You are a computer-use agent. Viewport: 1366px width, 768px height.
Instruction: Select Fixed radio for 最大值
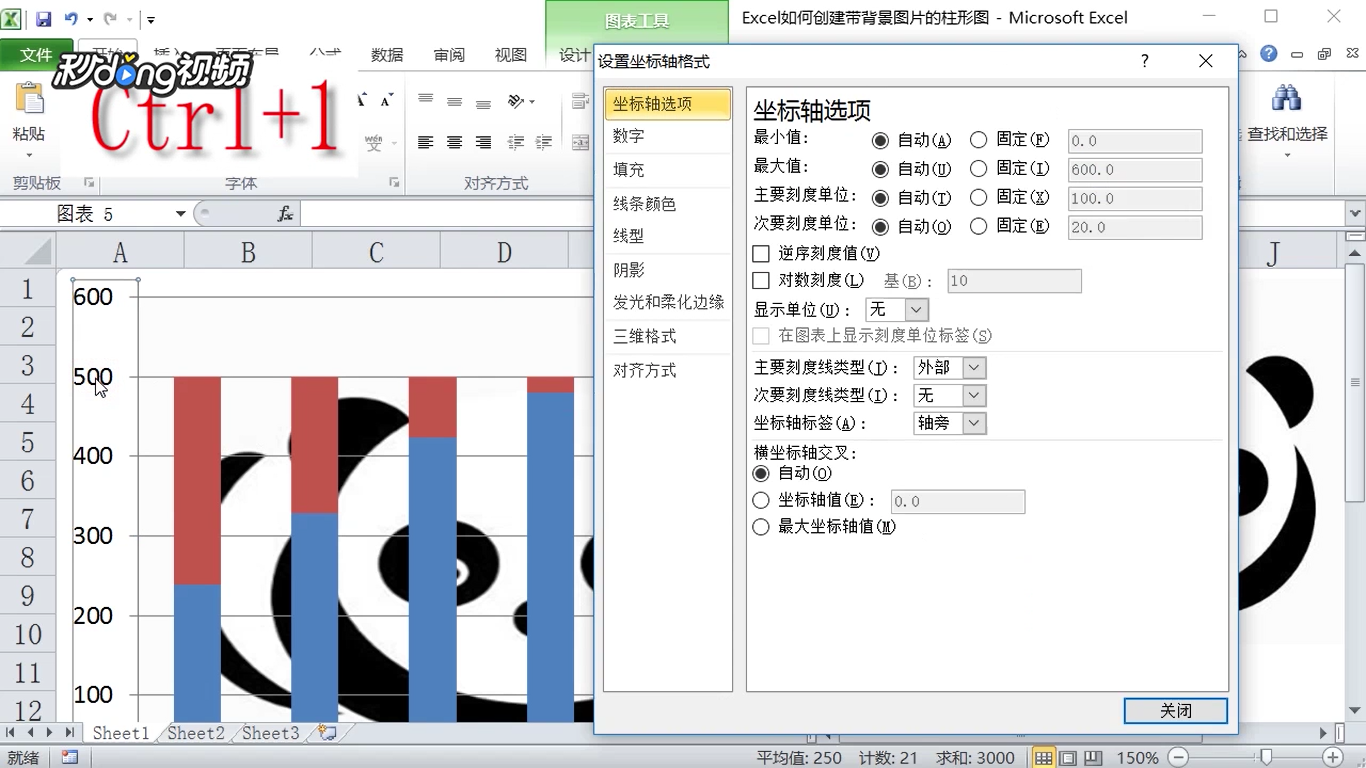point(978,169)
